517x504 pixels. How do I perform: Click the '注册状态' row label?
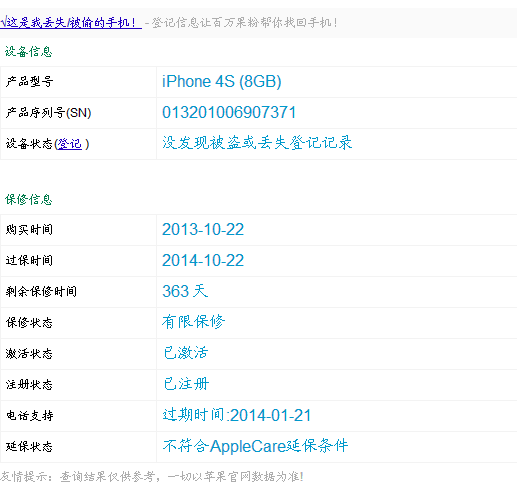29,385
